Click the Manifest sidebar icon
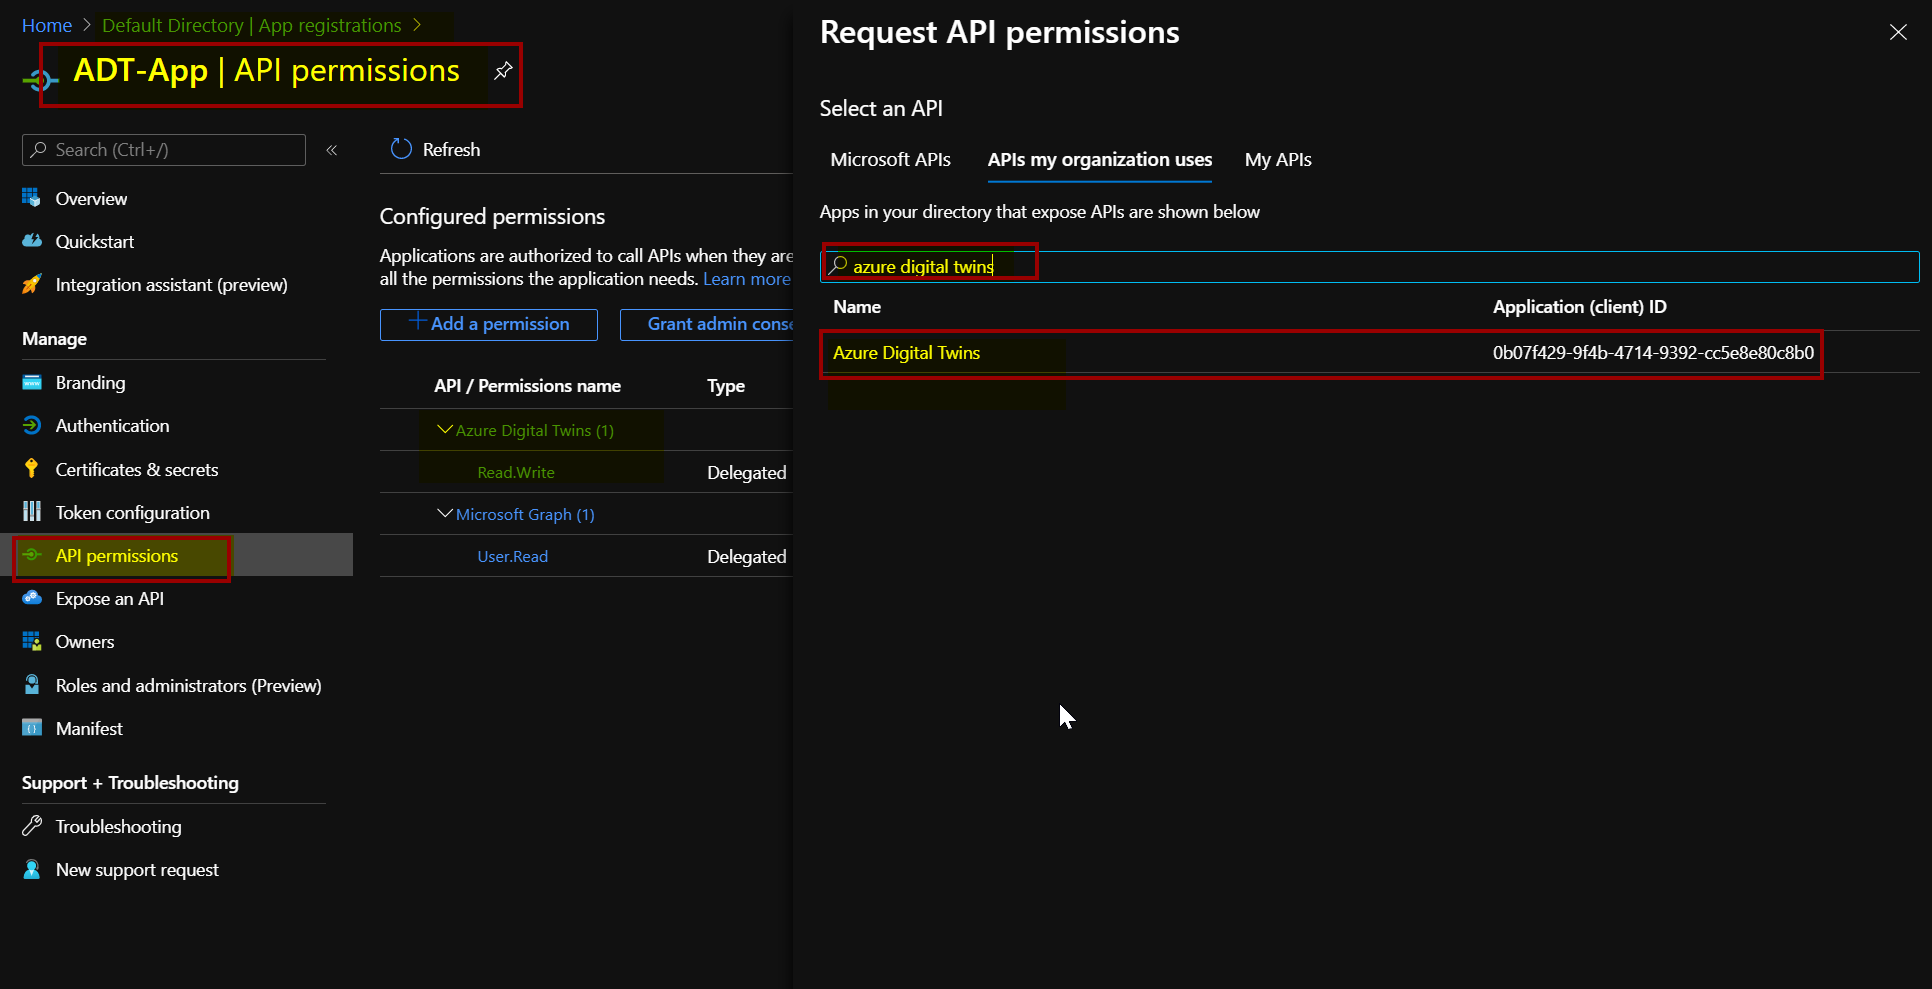The width and height of the screenshot is (1932, 989). tap(32, 728)
